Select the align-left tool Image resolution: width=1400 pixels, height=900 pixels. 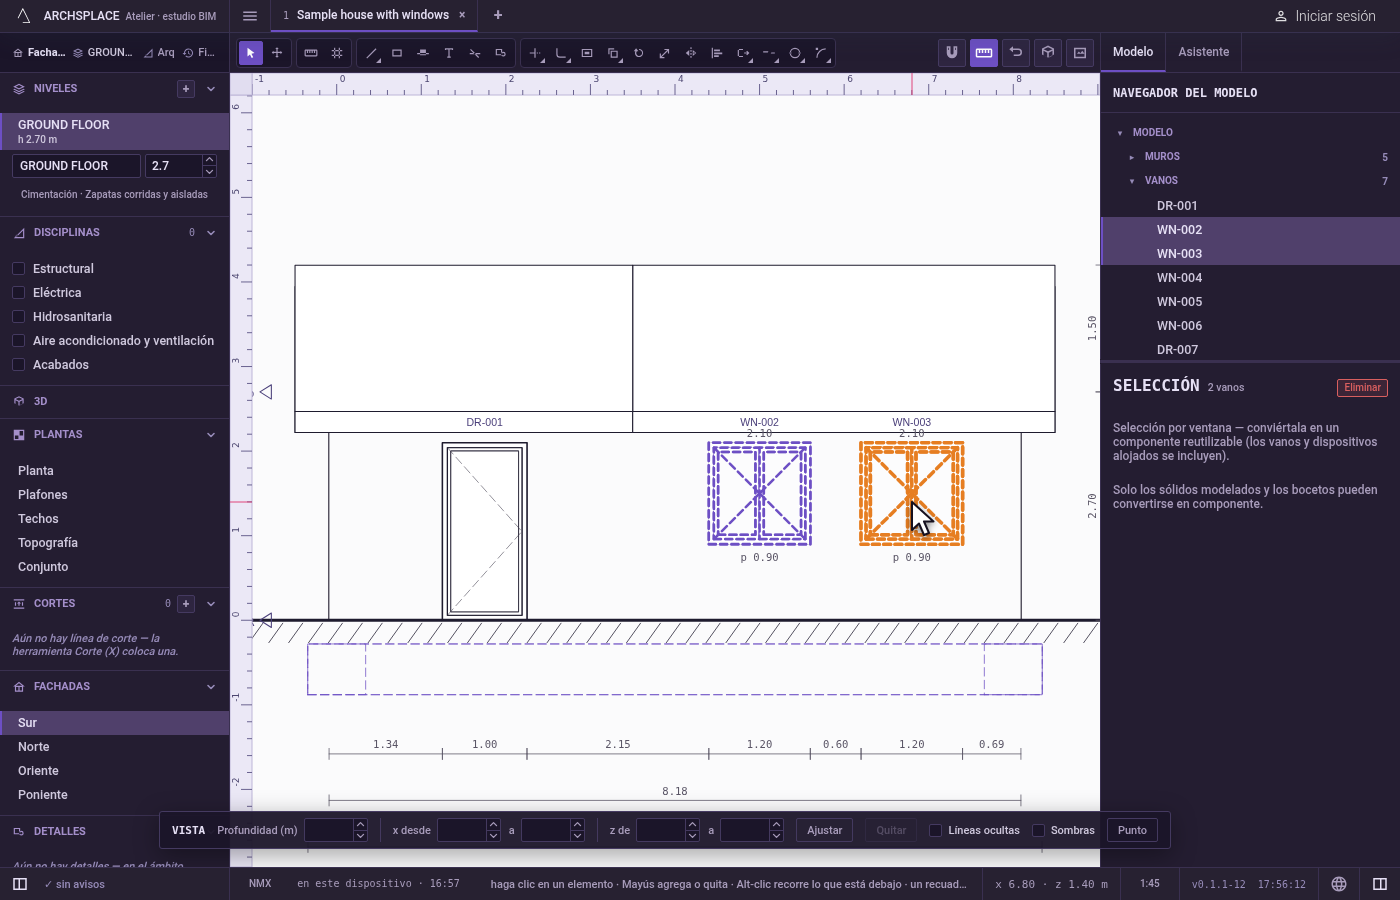(717, 53)
